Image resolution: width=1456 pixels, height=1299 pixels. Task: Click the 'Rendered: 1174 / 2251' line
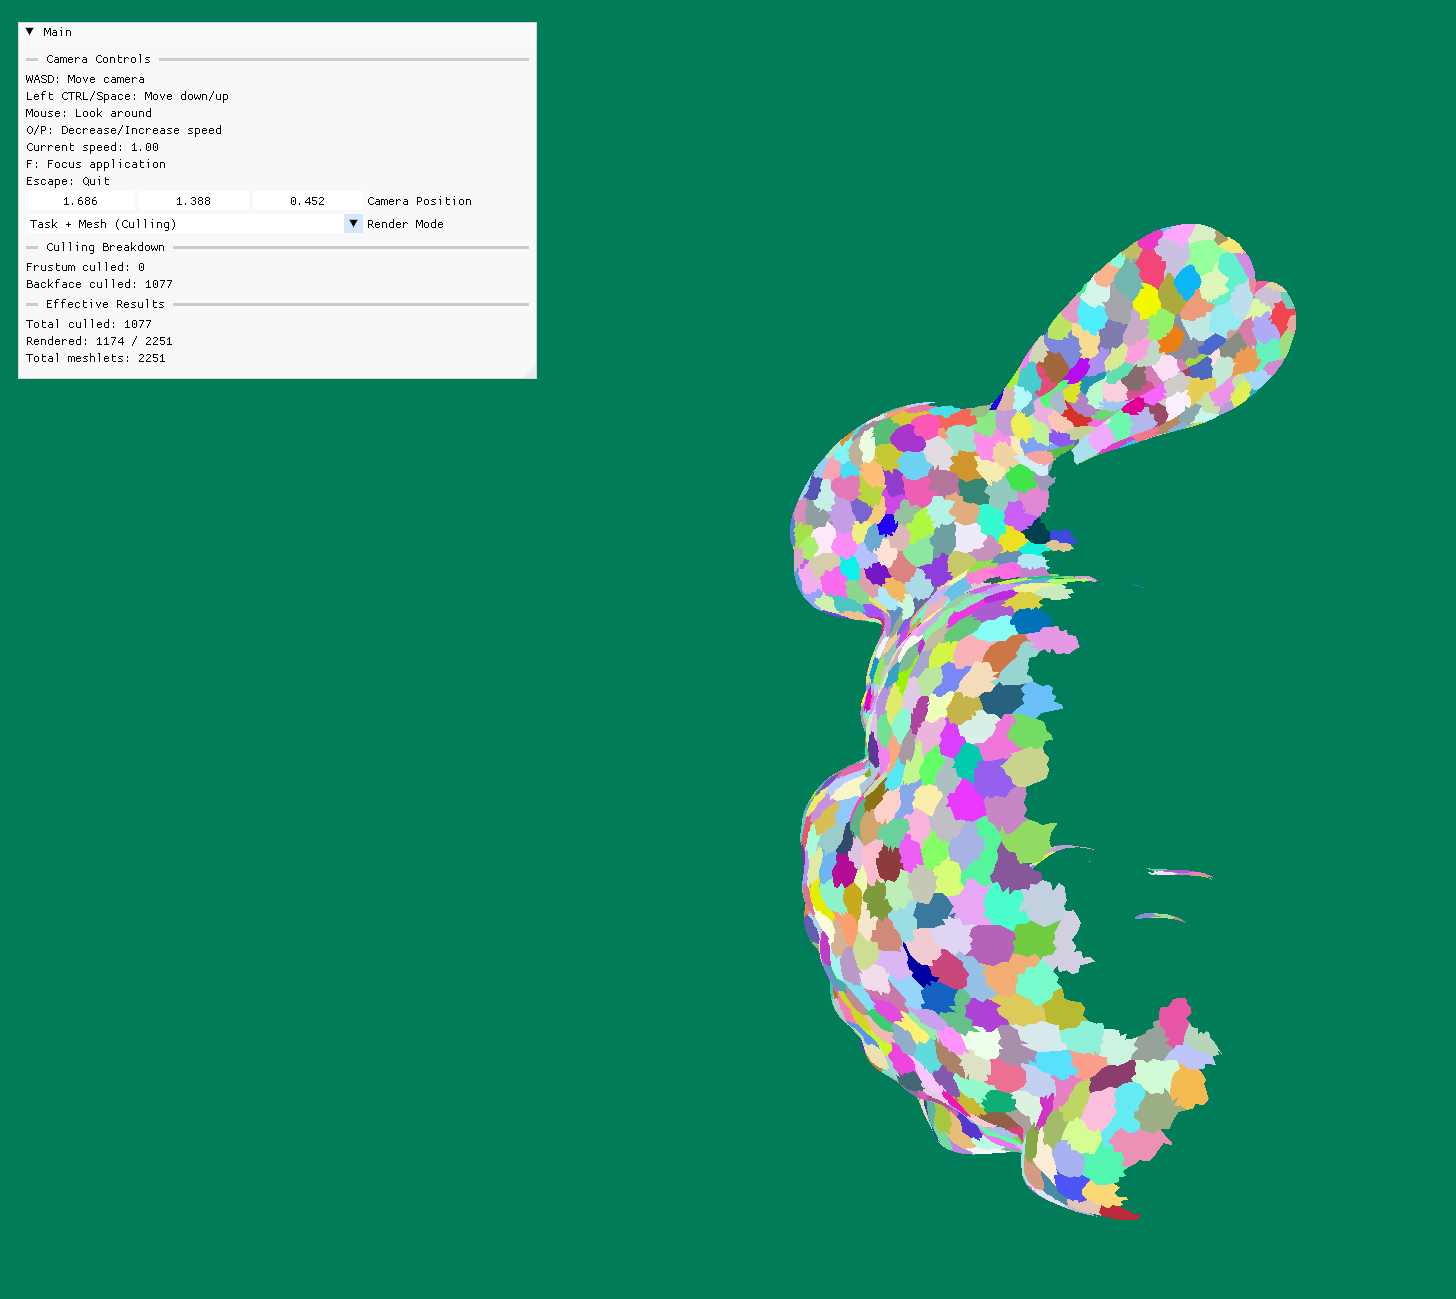pyautogui.click(x=99, y=341)
